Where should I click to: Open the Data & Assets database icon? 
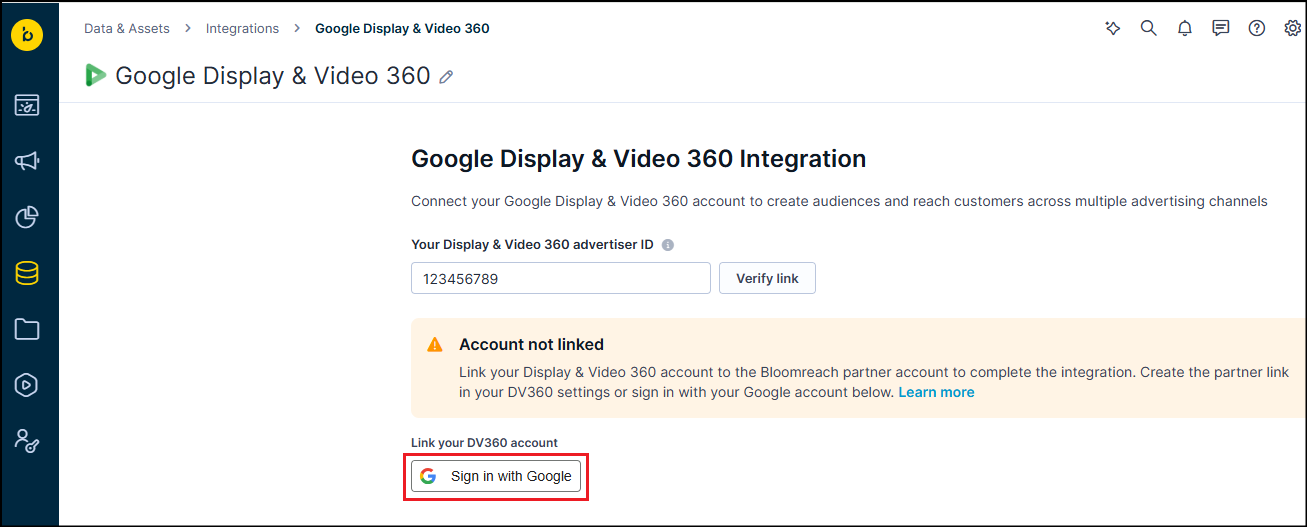[x=27, y=273]
